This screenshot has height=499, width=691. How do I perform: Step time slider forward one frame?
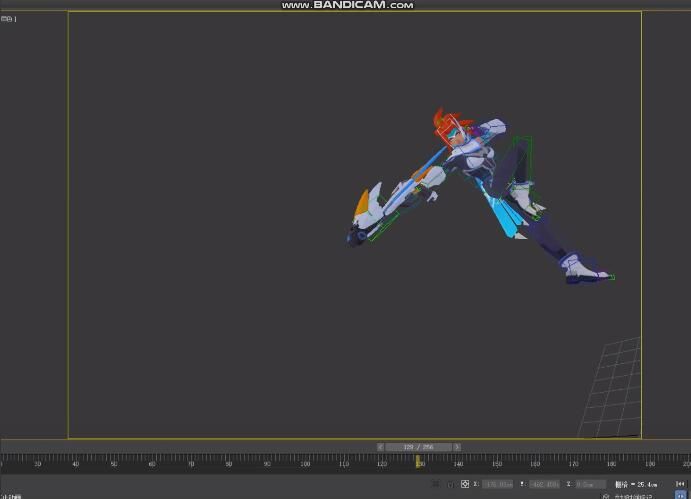coord(457,447)
